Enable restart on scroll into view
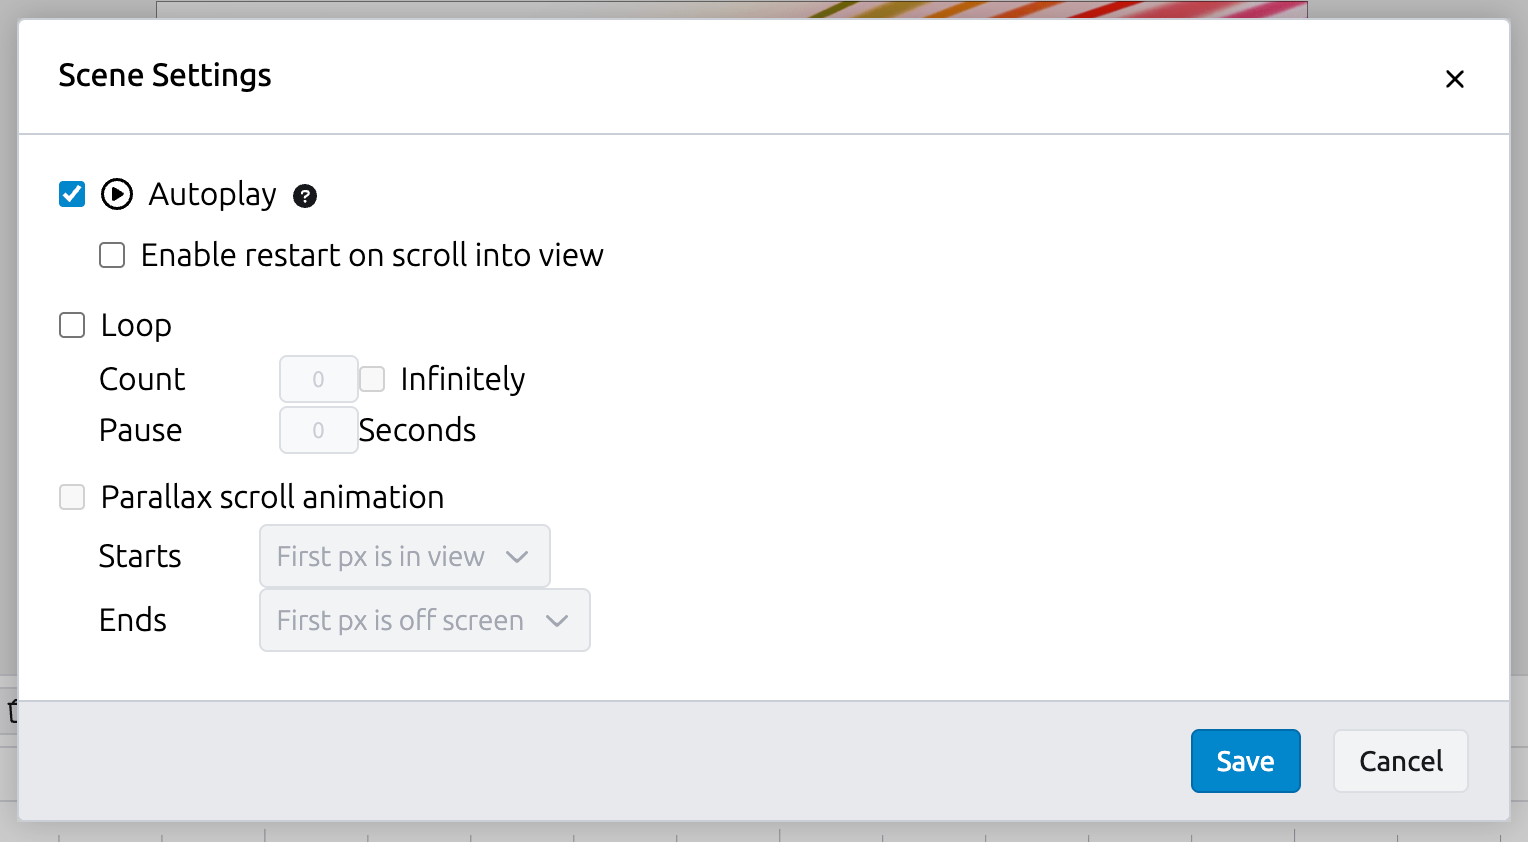This screenshot has height=842, width=1528. (112, 255)
